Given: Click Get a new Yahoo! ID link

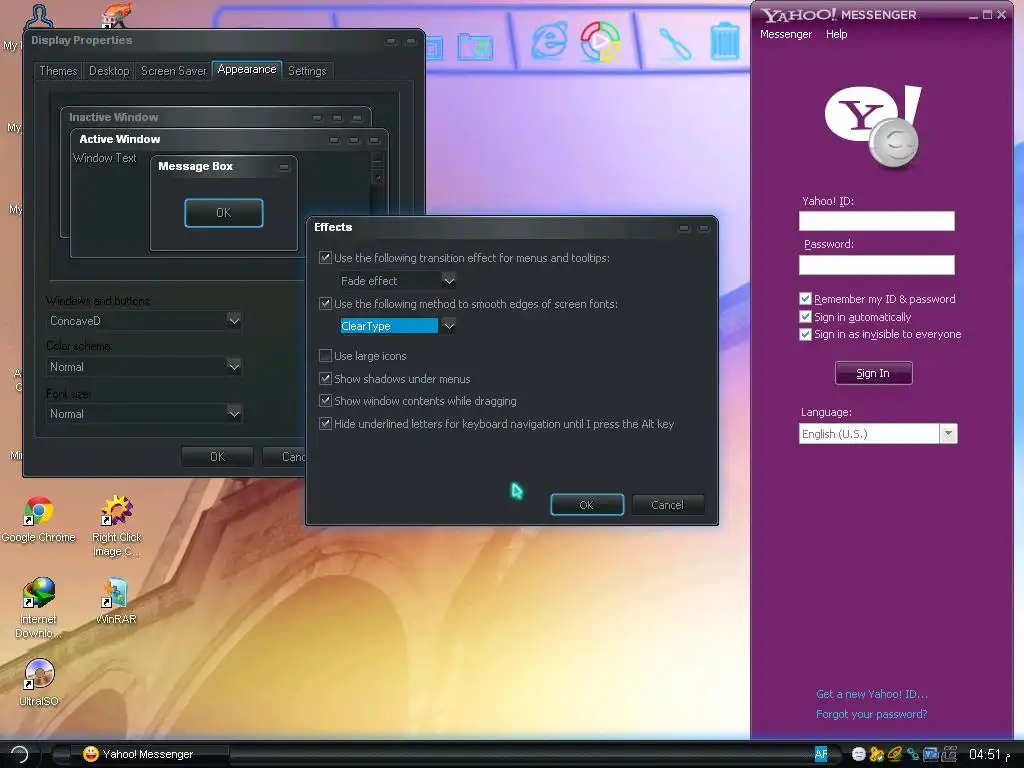Looking at the screenshot, I should click(872, 694).
